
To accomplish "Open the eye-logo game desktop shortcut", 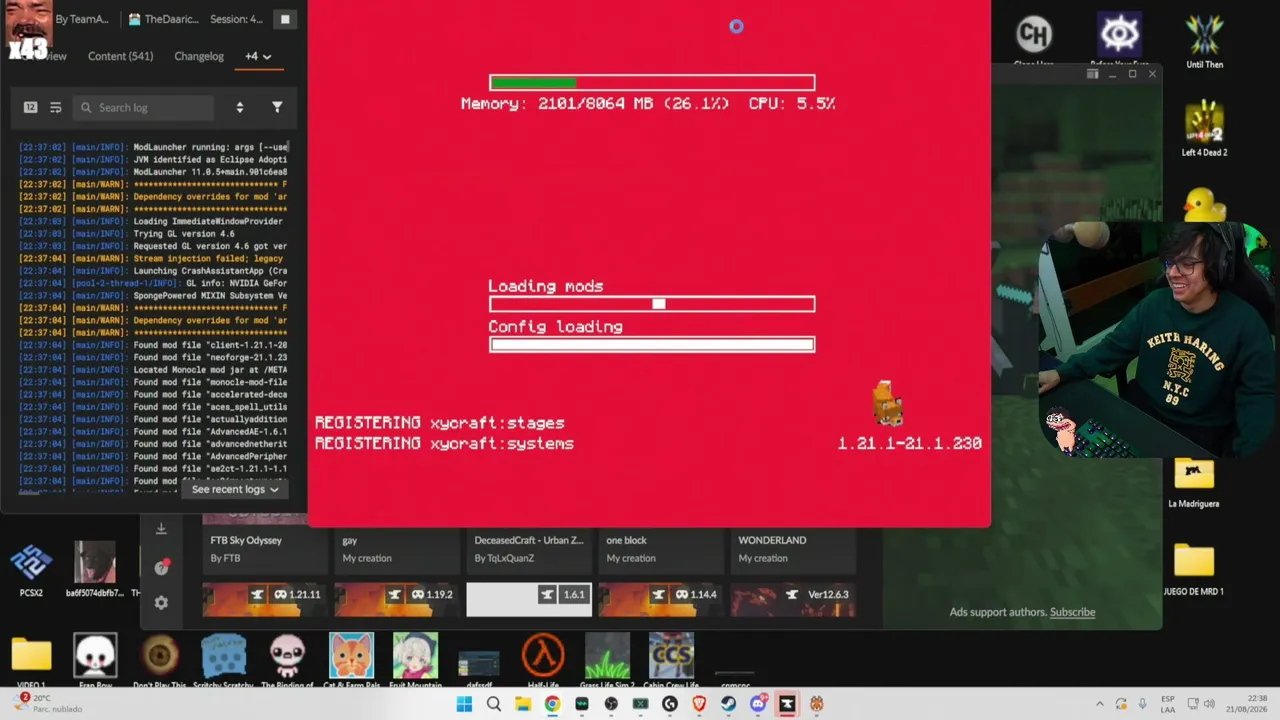I will [1119, 41].
